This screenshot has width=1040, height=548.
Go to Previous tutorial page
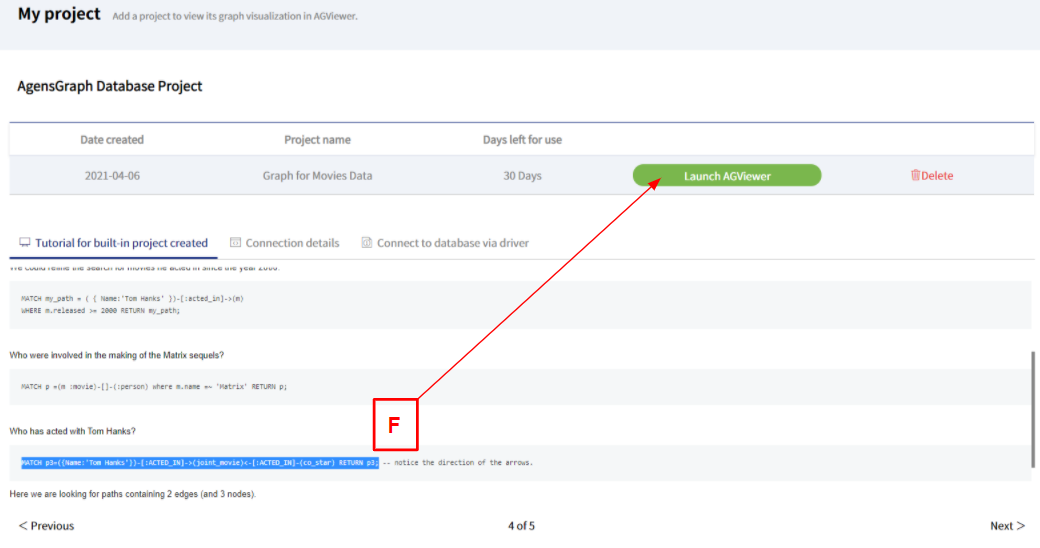point(46,526)
